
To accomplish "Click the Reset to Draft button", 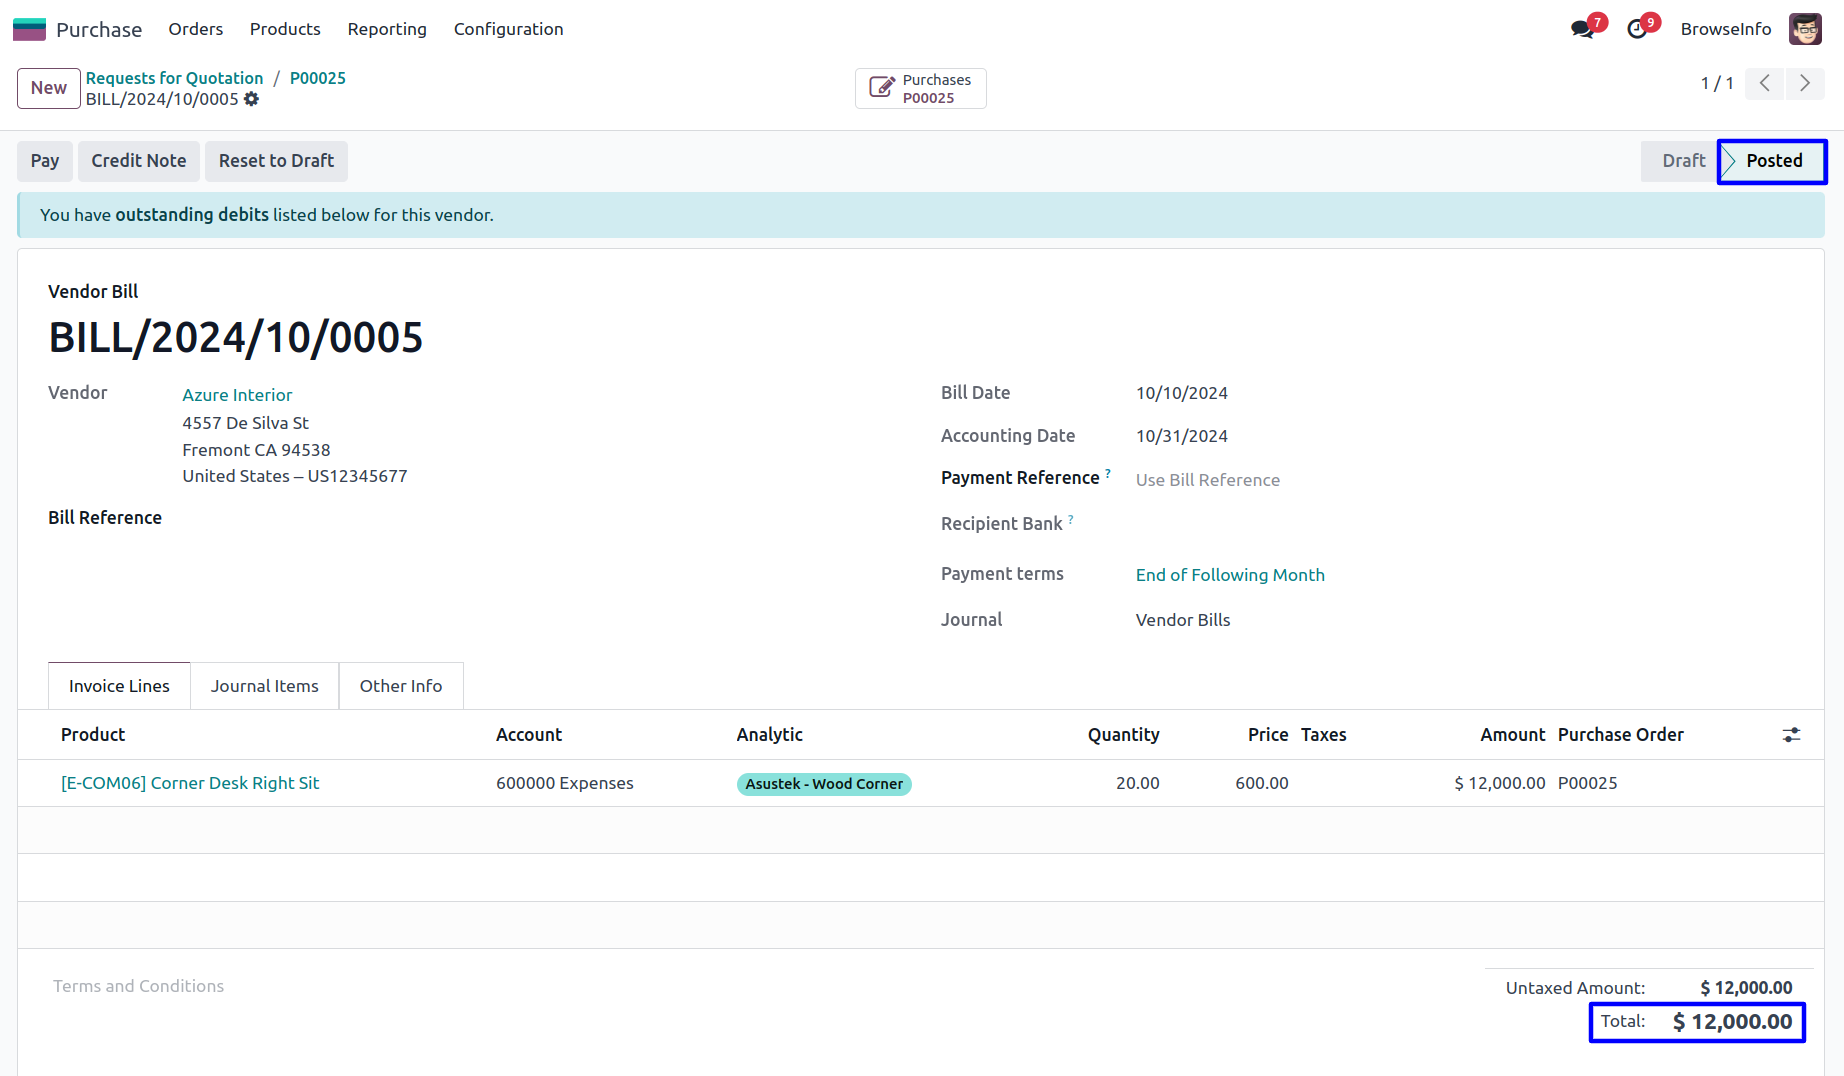I will tap(276, 161).
